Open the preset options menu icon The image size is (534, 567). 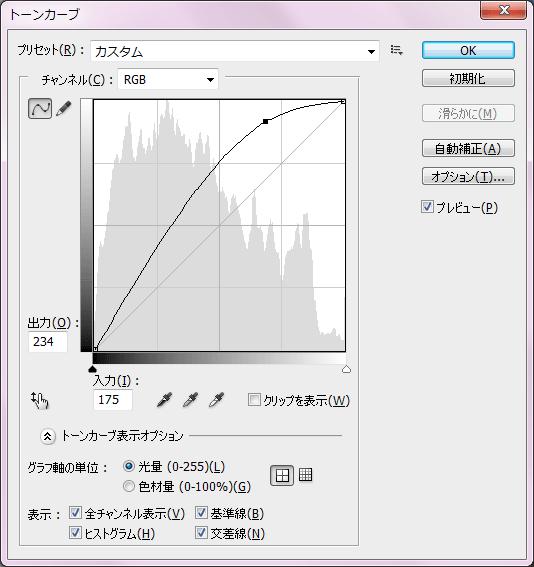[397, 50]
